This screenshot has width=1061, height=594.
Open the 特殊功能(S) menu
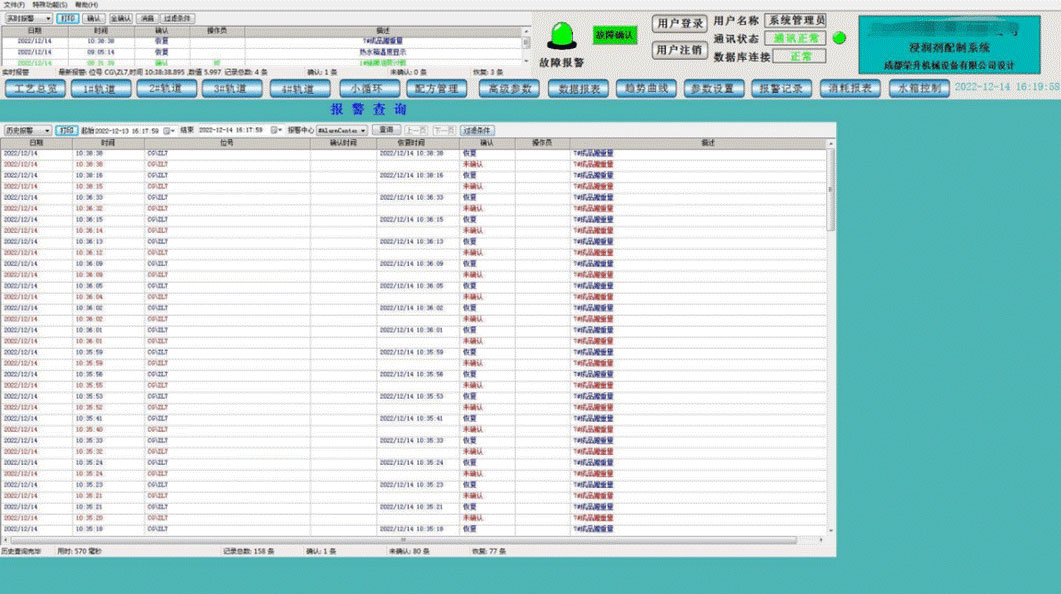[x=51, y=5]
